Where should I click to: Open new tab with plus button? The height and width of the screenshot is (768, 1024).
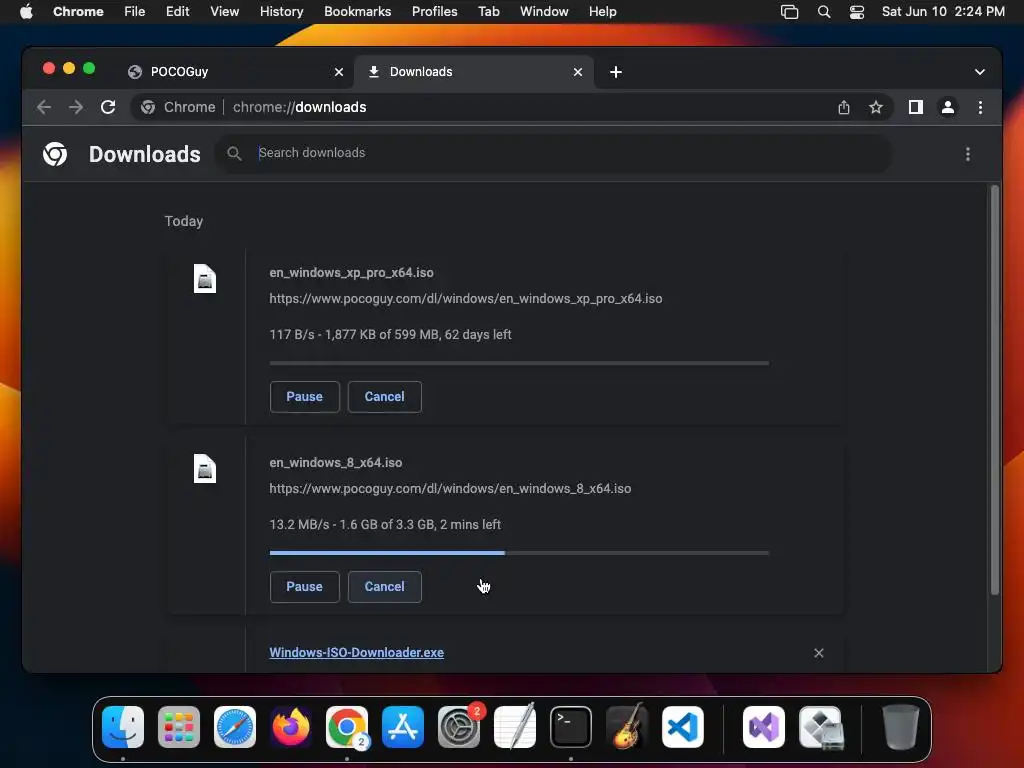616,72
